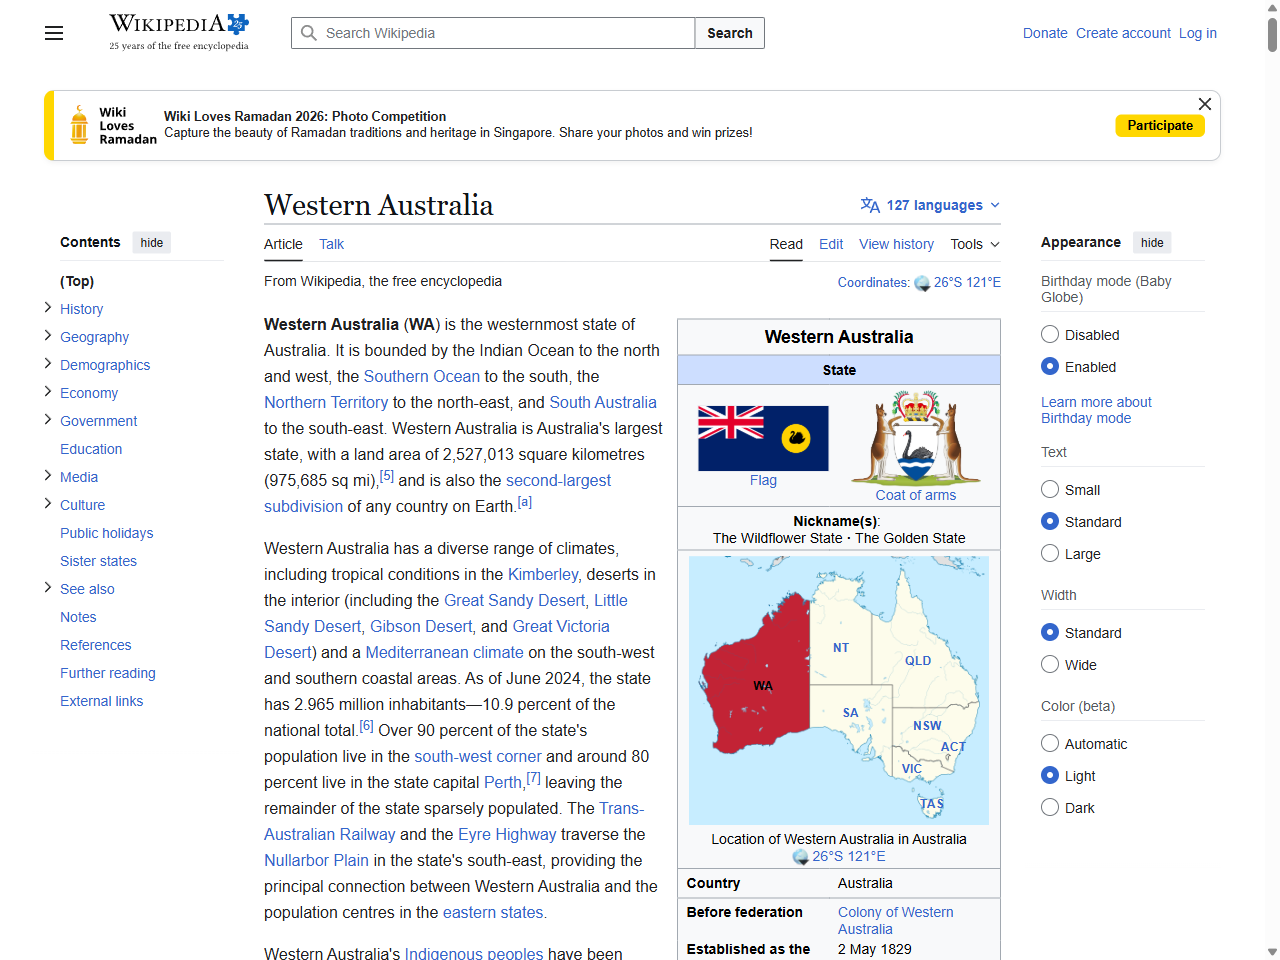The image size is (1280, 960).
Task: Follow the Perth link in the article
Action: point(503,782)
